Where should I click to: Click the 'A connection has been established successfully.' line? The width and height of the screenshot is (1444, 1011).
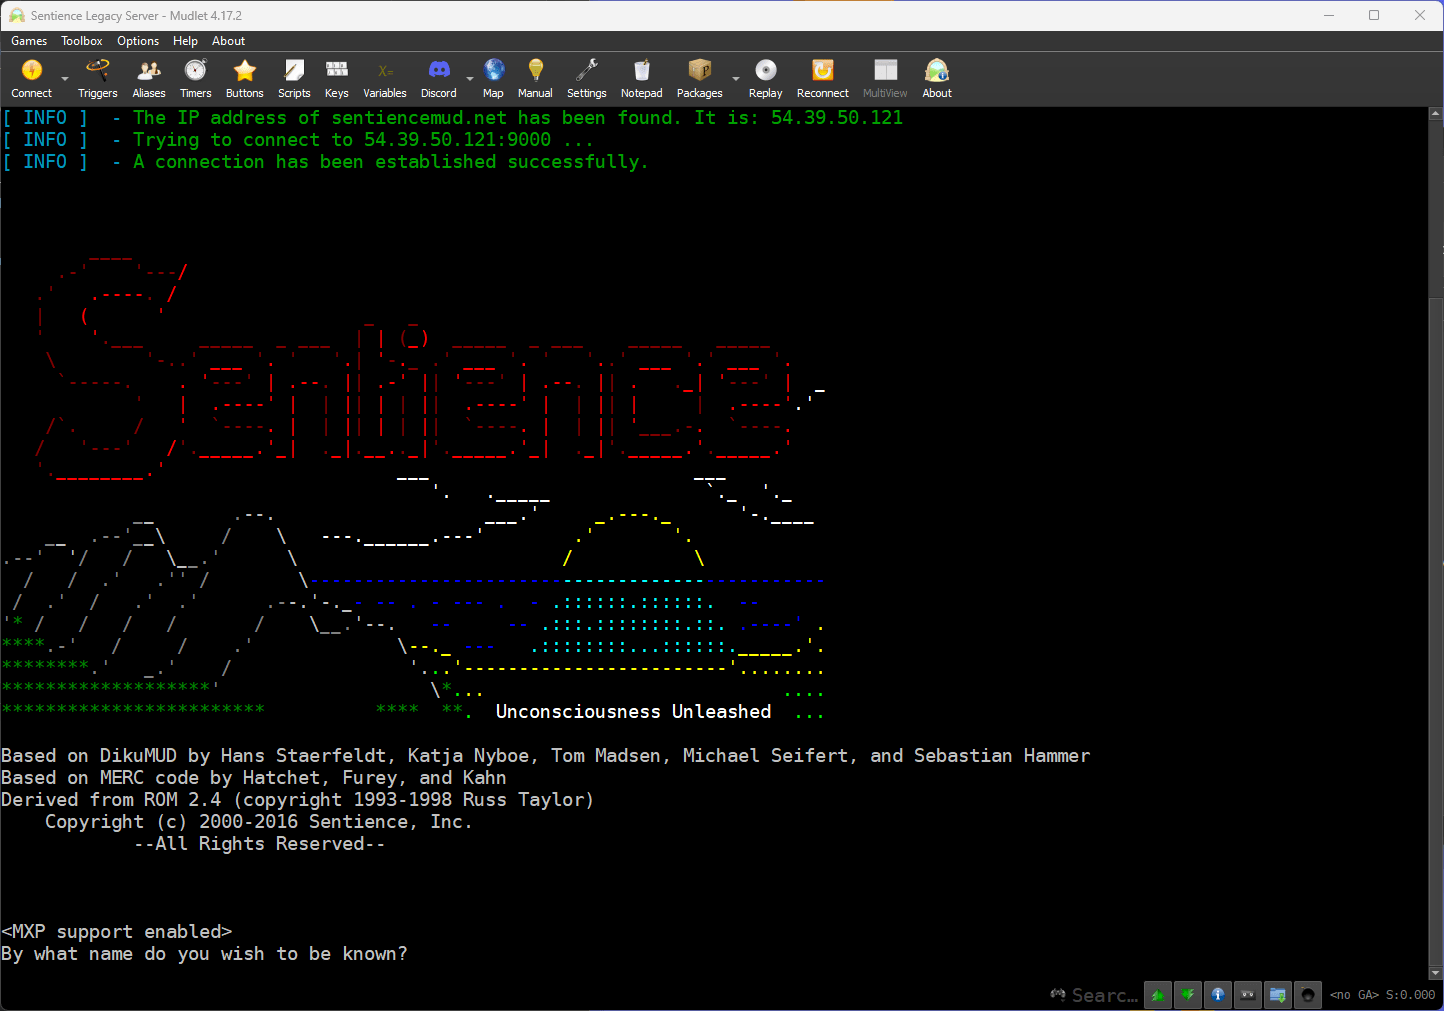(x=391, y=162)
